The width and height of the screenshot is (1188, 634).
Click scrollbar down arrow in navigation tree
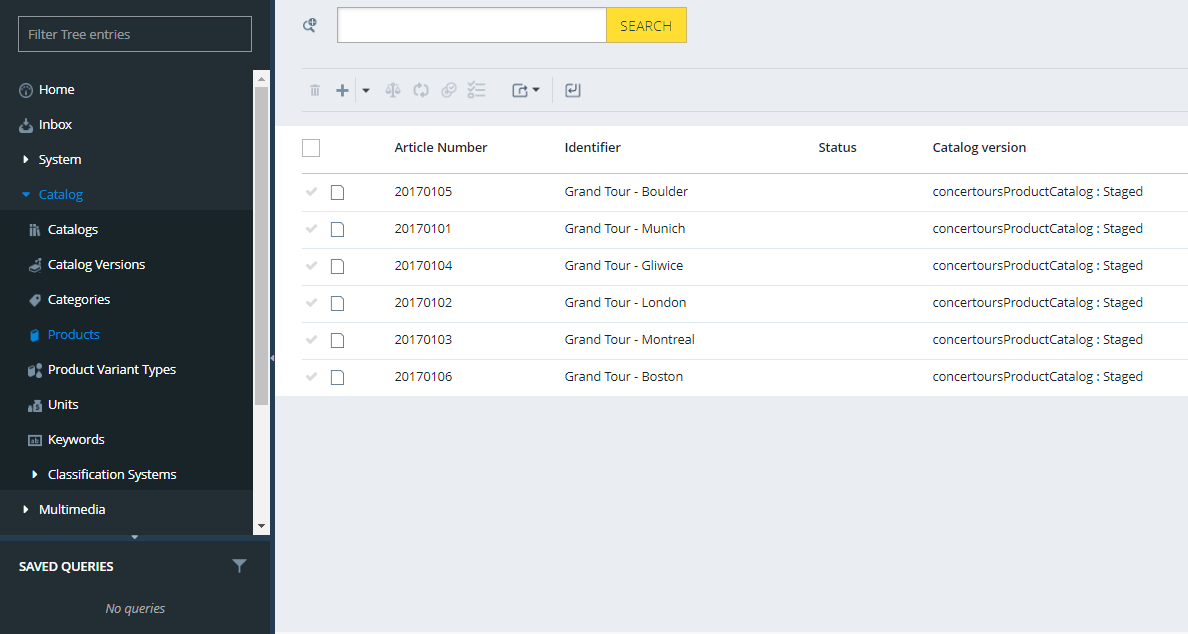click(x=261, y=526)
